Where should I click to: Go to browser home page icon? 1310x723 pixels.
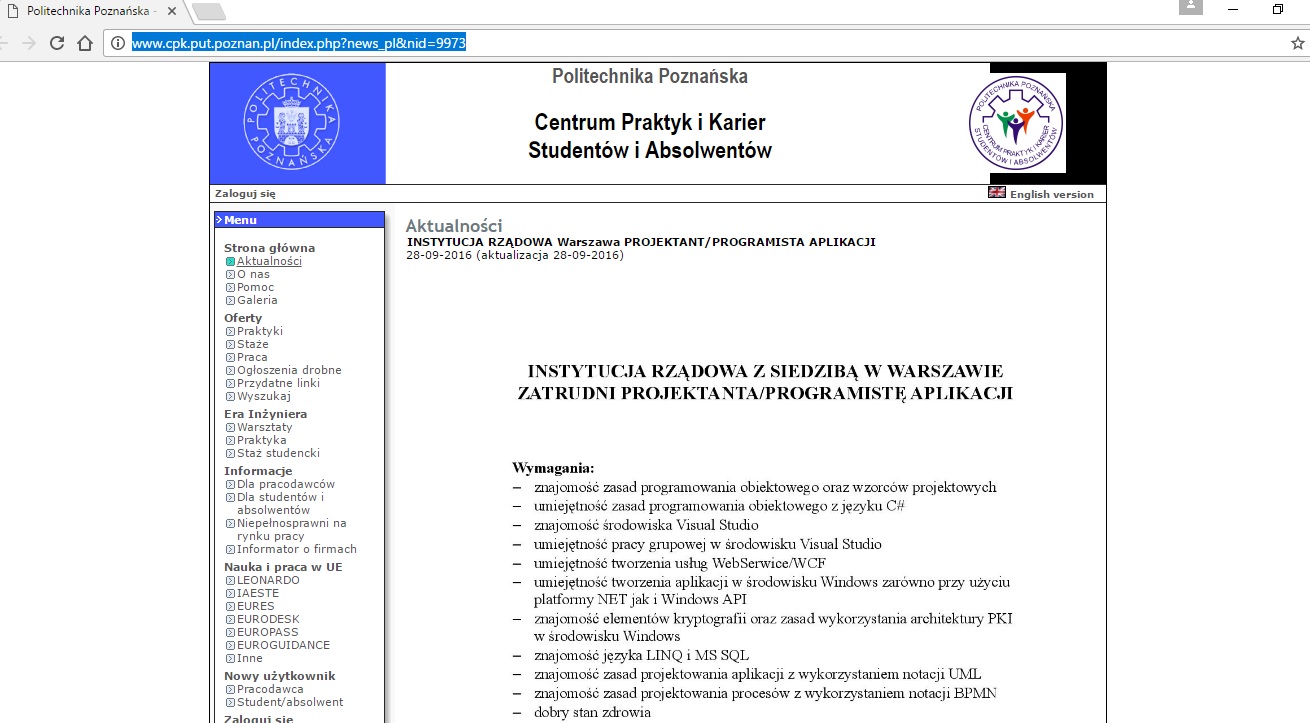pyautogui.click(x=85, y=43)
